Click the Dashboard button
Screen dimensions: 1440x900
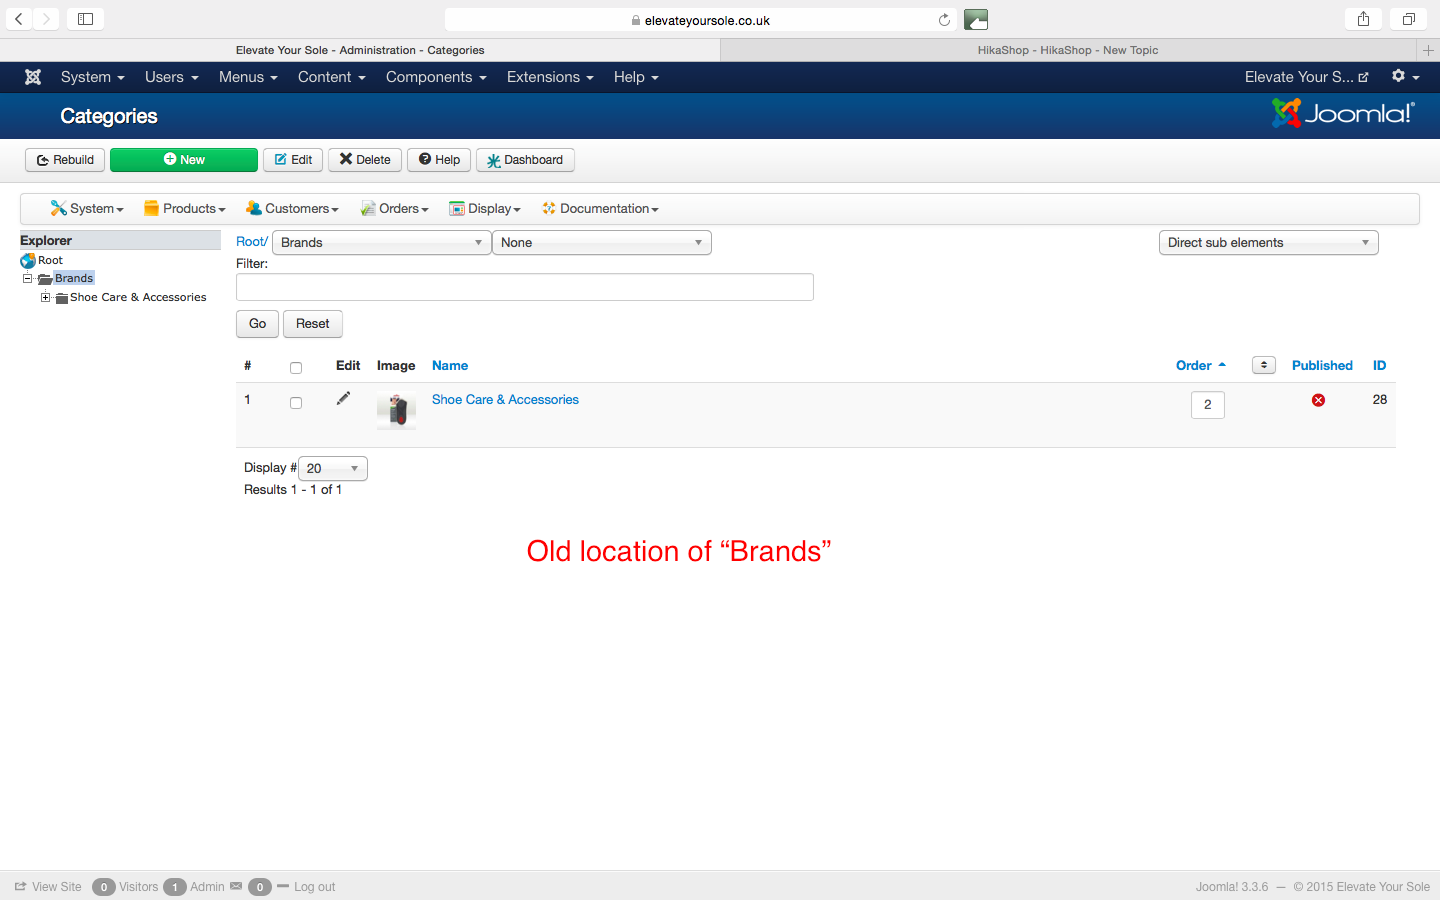tap(525, 160)
